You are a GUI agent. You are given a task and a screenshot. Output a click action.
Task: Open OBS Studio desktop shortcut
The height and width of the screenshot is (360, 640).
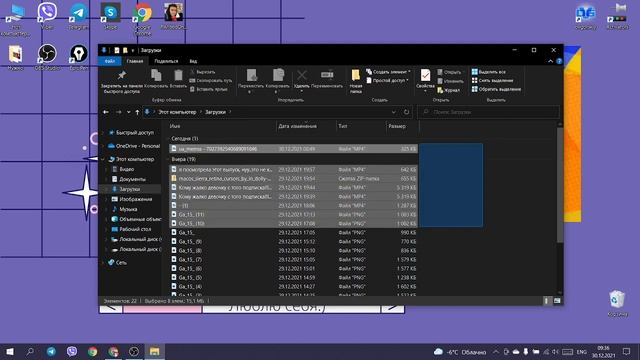pos(47,57)
